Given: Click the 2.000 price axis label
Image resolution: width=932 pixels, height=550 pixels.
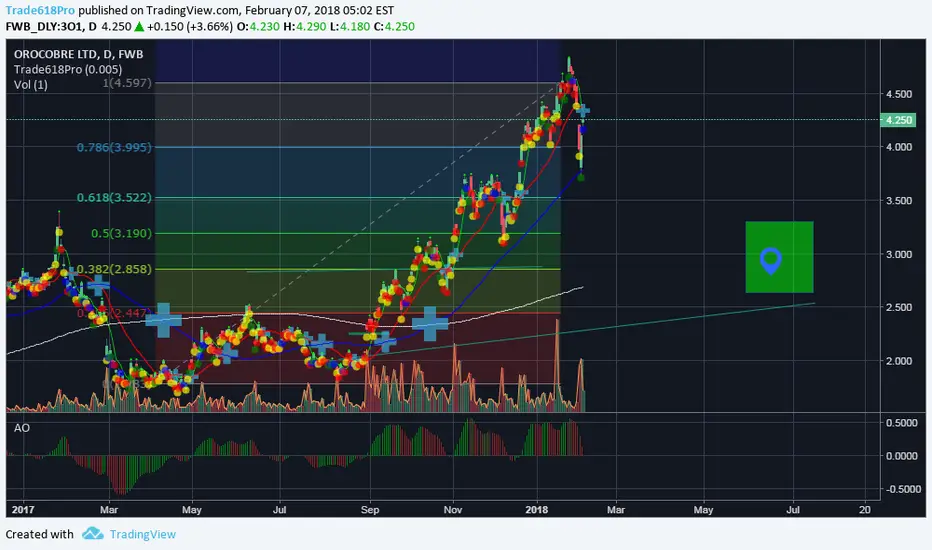Looking at the screenshot, I should (899, 361).
